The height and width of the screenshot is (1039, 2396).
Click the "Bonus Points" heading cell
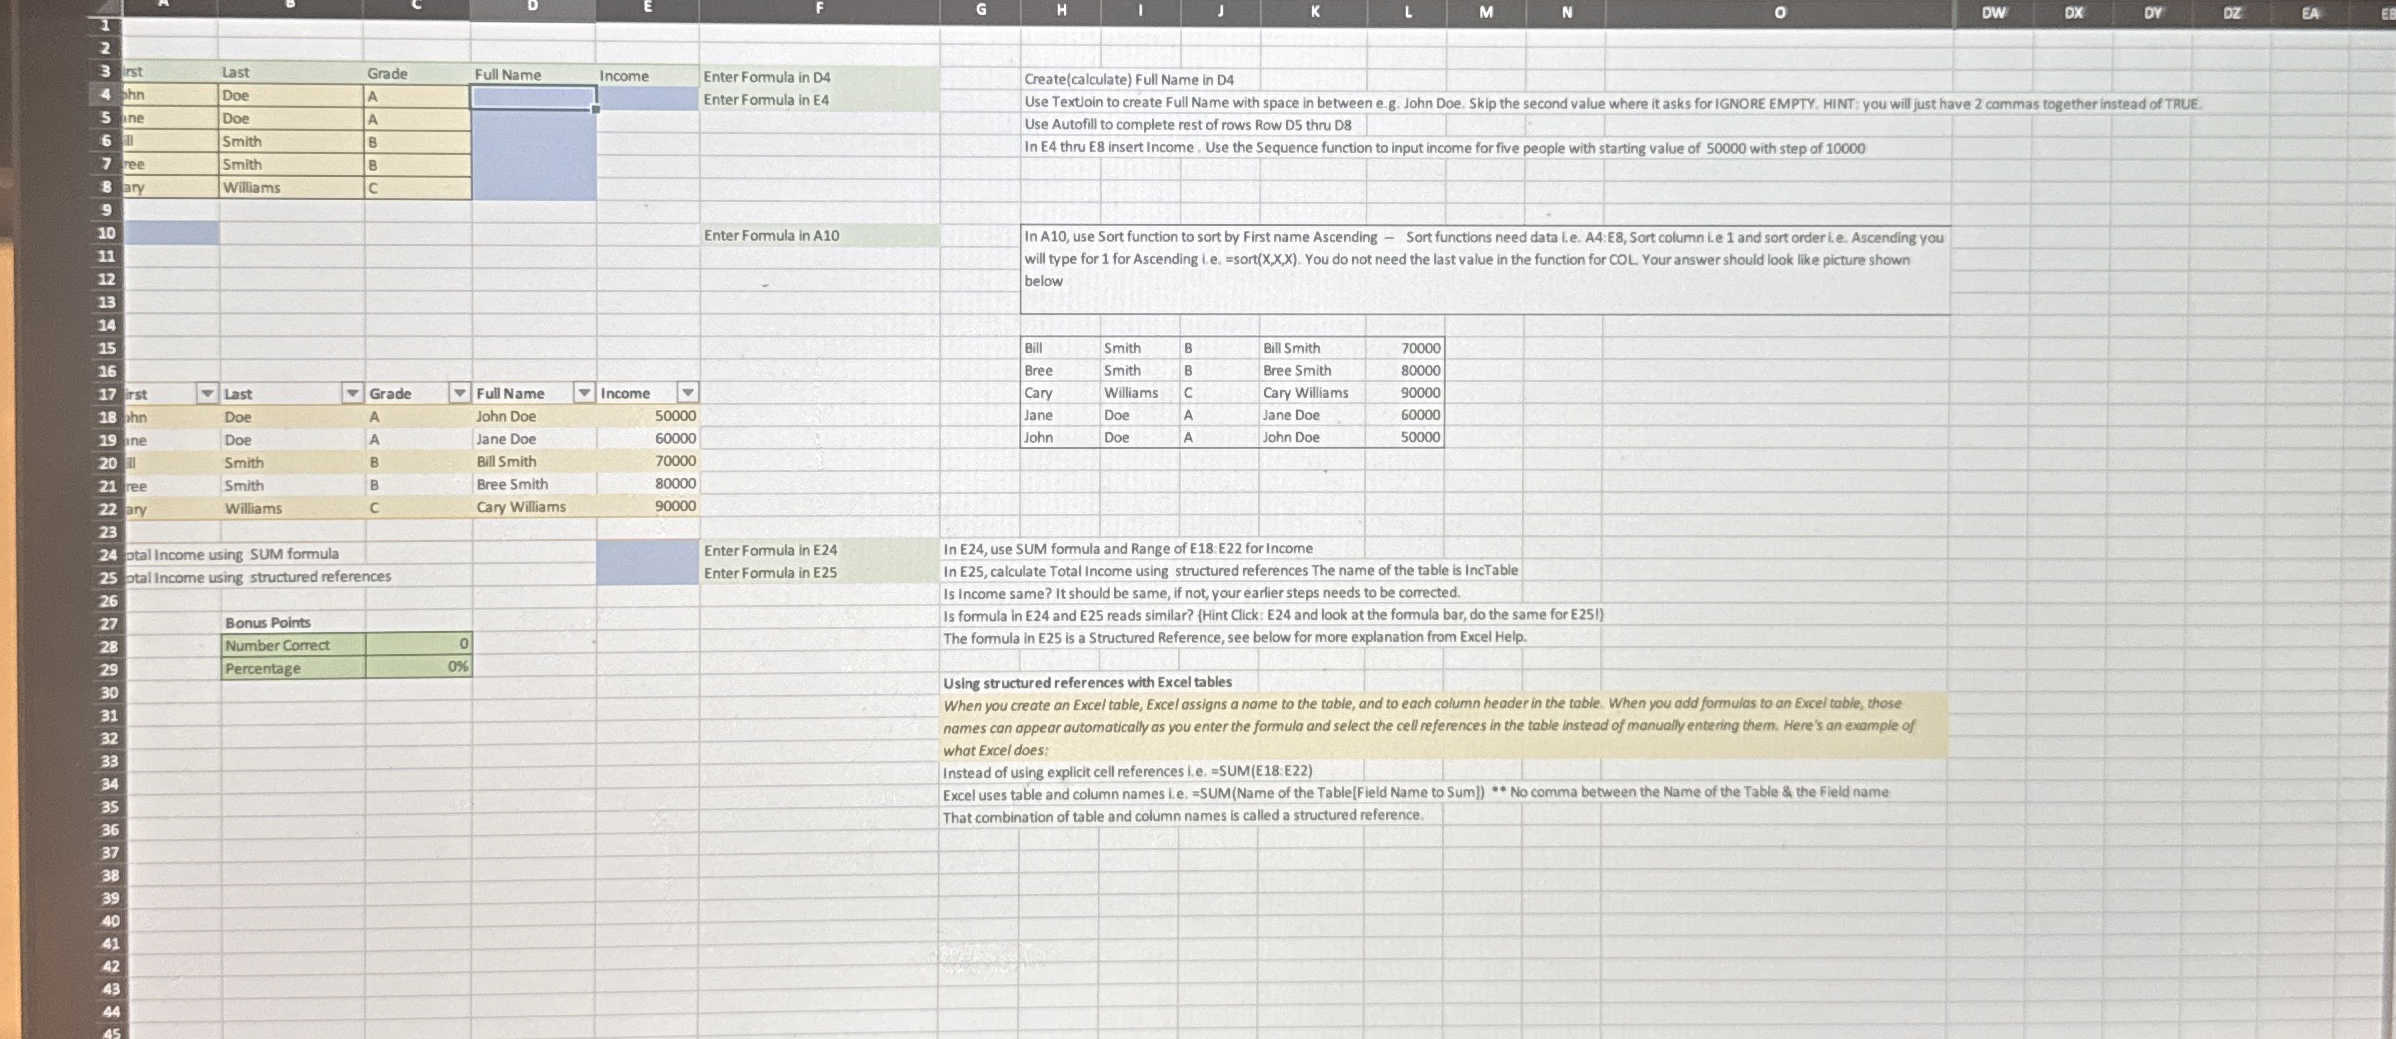(x=293, y=622)
